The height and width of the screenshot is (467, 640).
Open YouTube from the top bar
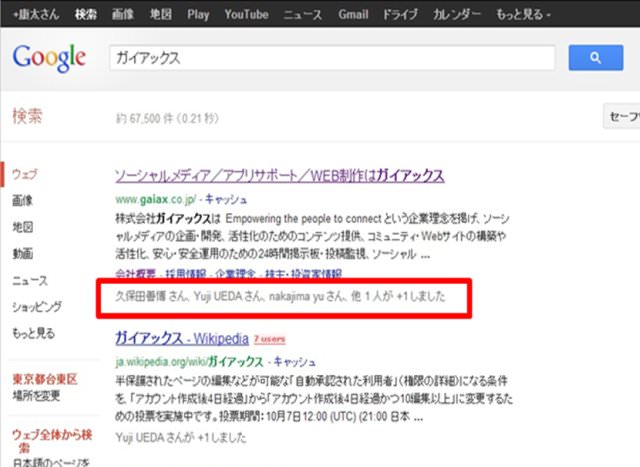pyautogui.click(x=246, y=14)
